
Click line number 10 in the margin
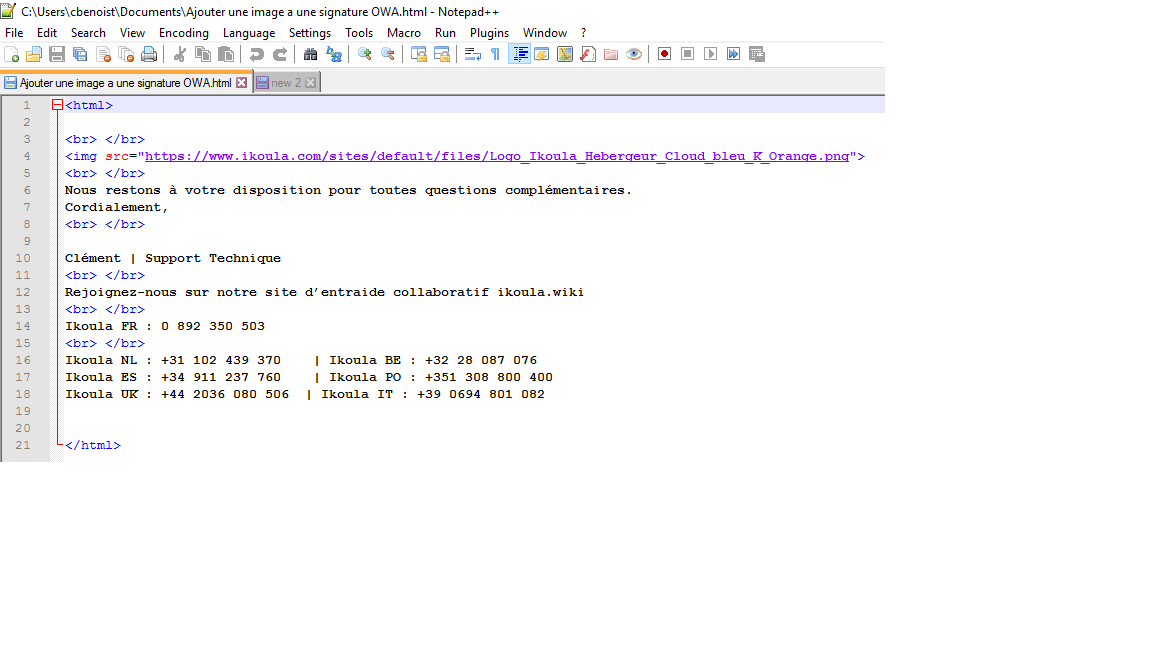point(23,259)
